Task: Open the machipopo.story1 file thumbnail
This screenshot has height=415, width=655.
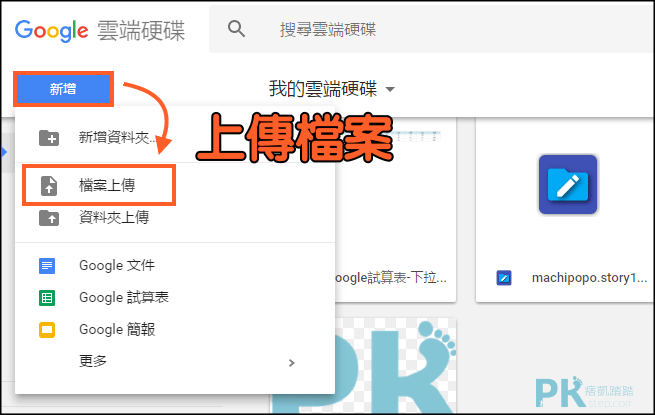Action: 568,184
